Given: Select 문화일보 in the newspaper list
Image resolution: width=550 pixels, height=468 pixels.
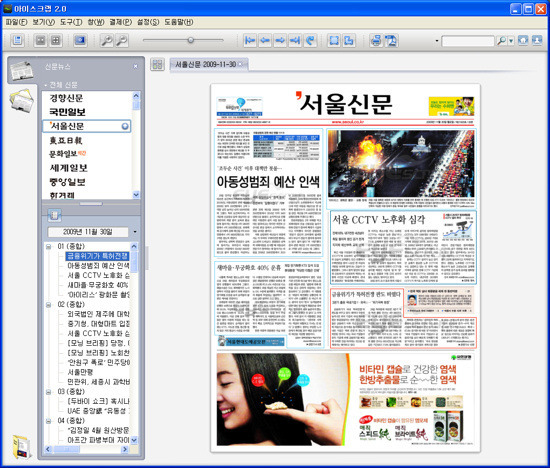Looking at the screenshot, I should click(x=67, y=154).
